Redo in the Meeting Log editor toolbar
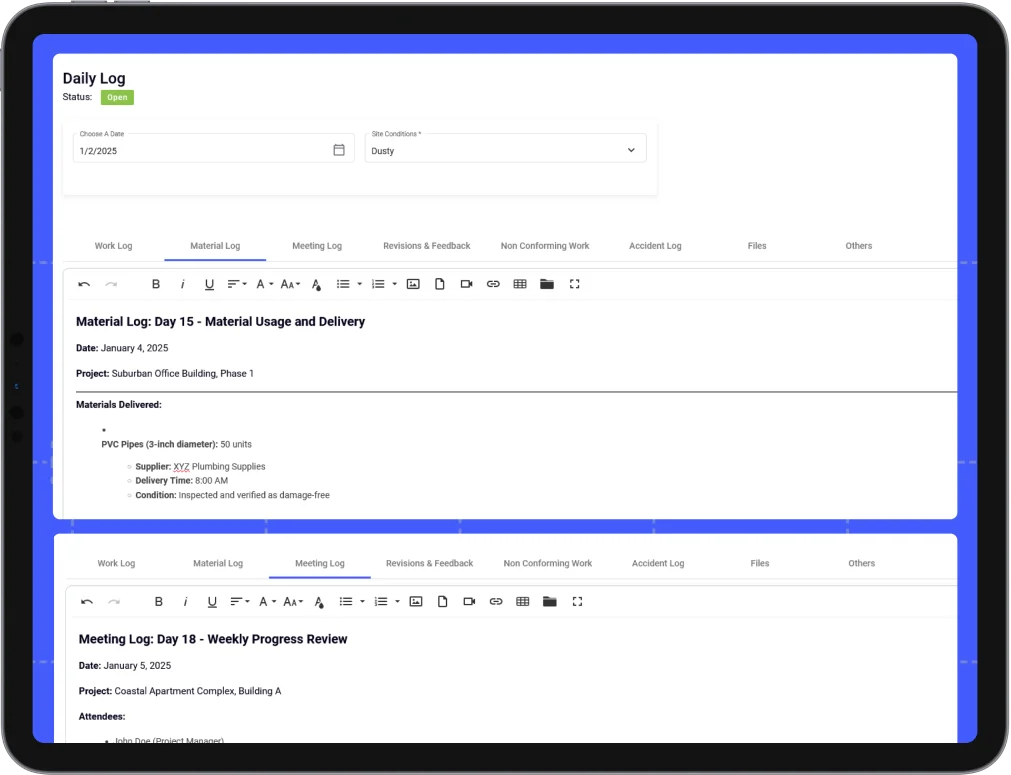Viewport: 1011px width, 775px height. click(x=114, y=602)
